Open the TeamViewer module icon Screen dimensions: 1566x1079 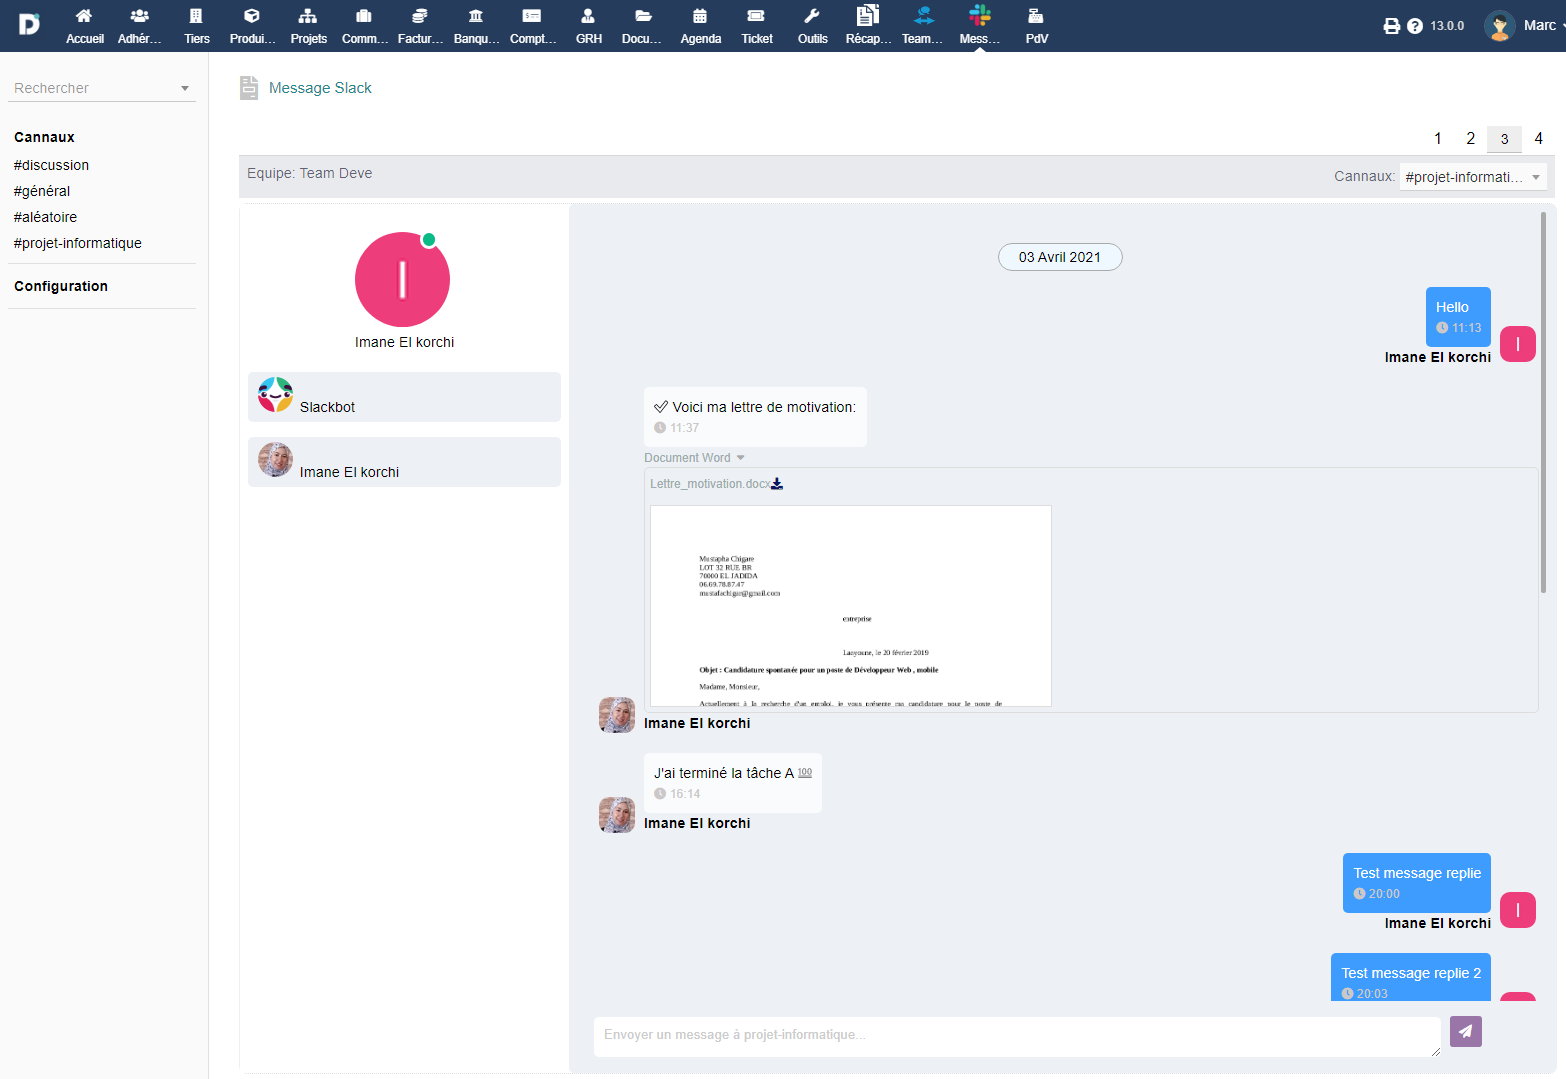tap(924, 15)
